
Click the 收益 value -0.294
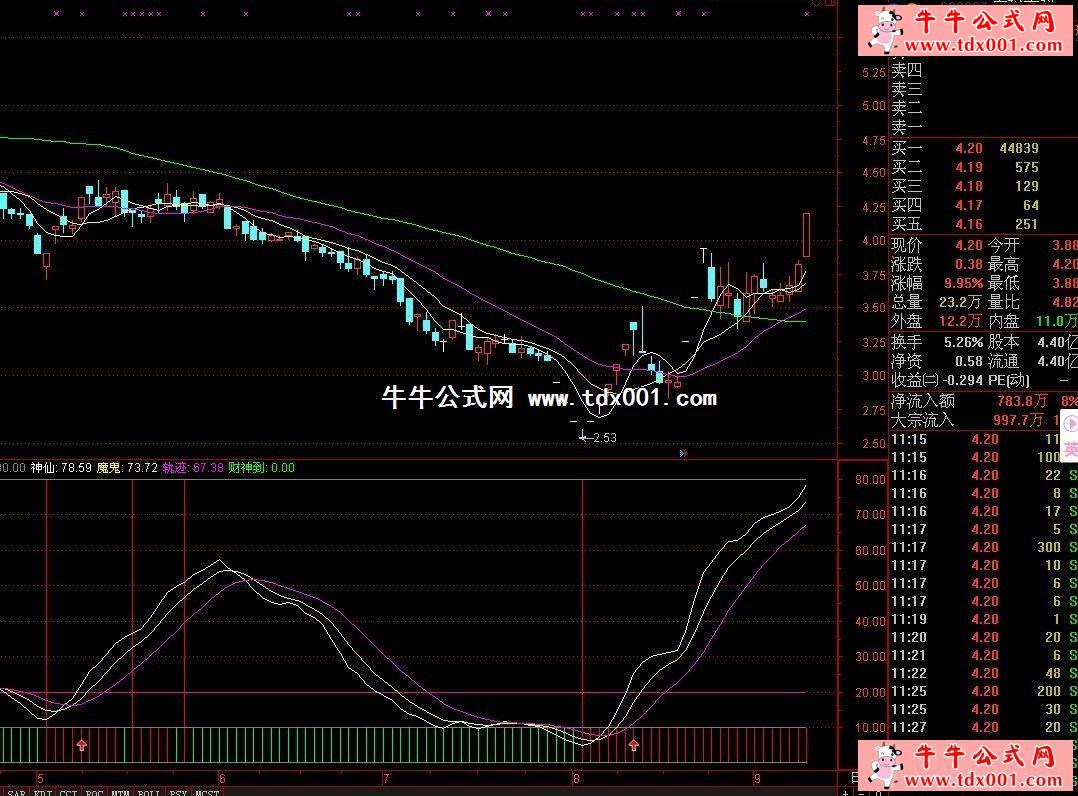pos(962,380)
